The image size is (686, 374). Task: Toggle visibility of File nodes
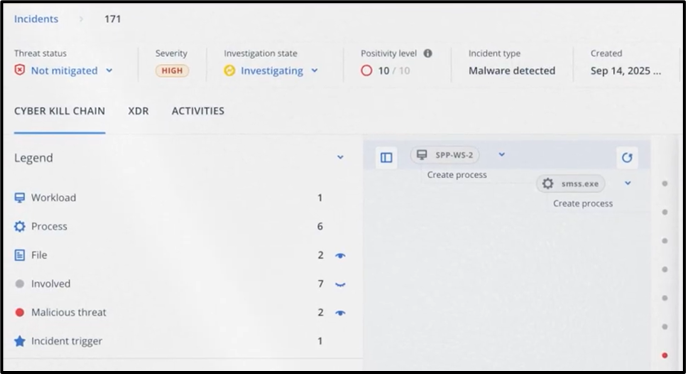(x=340, y=255)
